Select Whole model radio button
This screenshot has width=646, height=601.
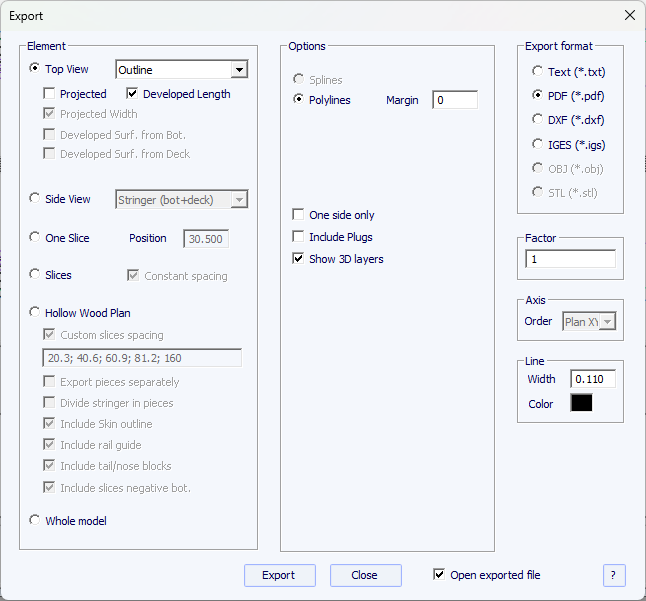(x=36, y=521)
